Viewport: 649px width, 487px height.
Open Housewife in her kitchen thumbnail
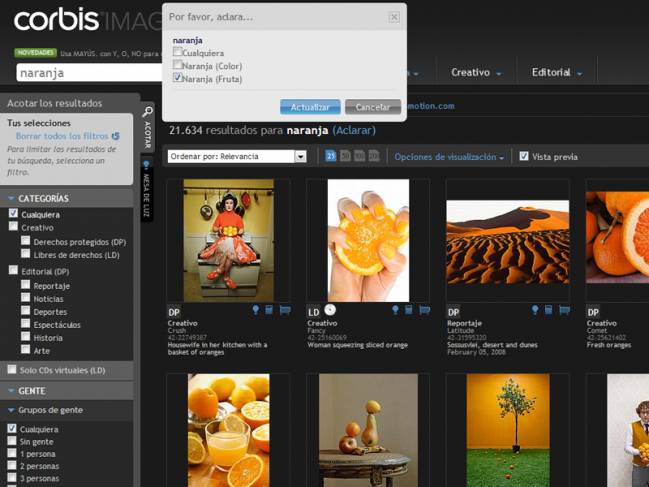click(x=228, y=240)
